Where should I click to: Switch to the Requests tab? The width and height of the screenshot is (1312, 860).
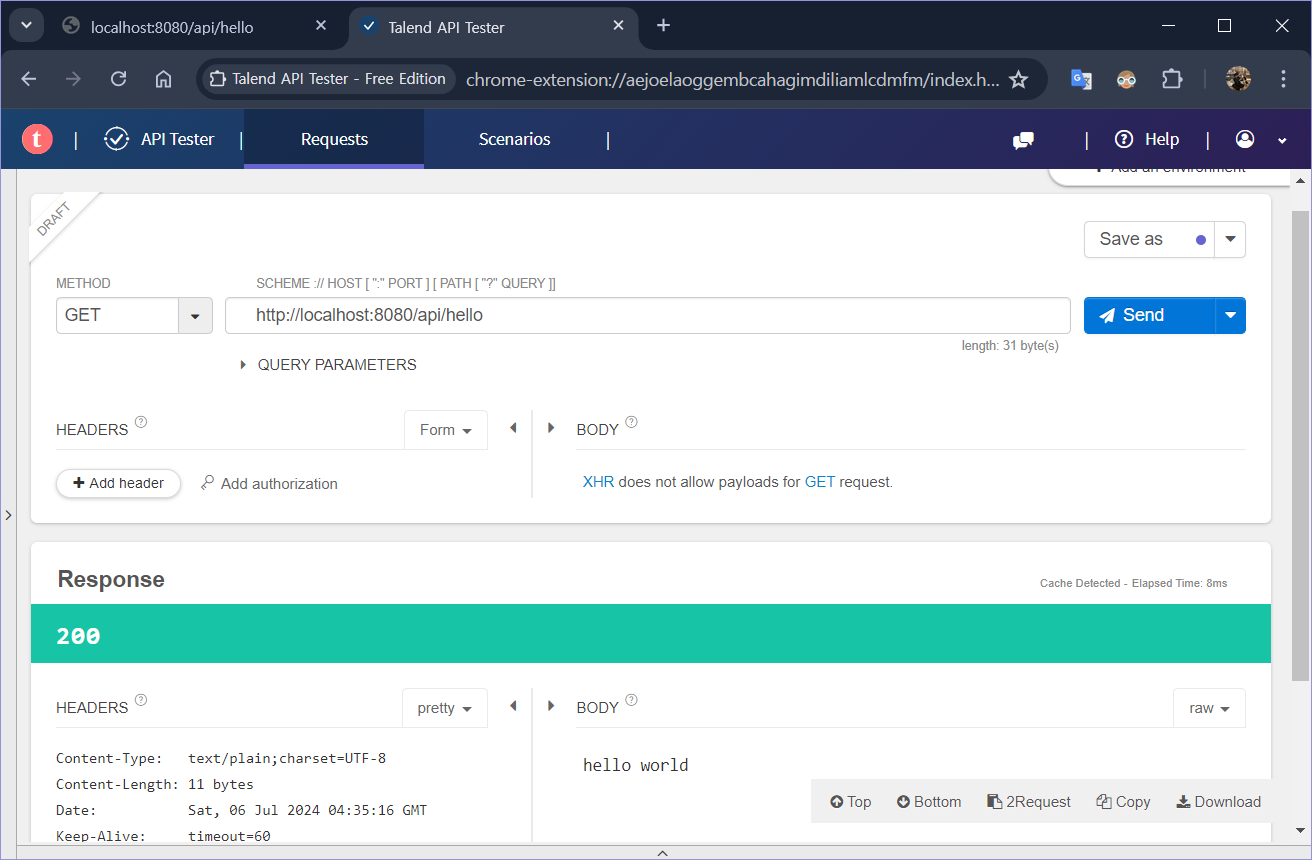coord(334,139)
